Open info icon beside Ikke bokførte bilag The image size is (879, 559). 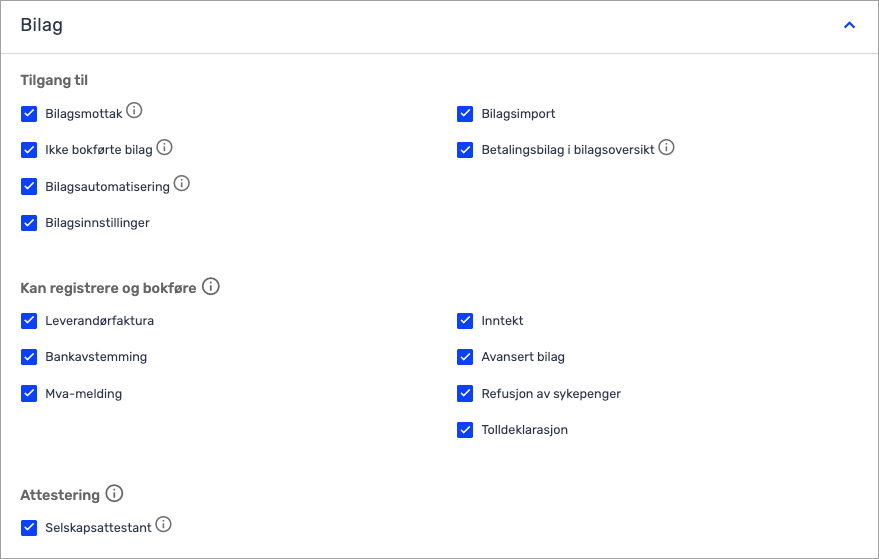tap(164, 147)
